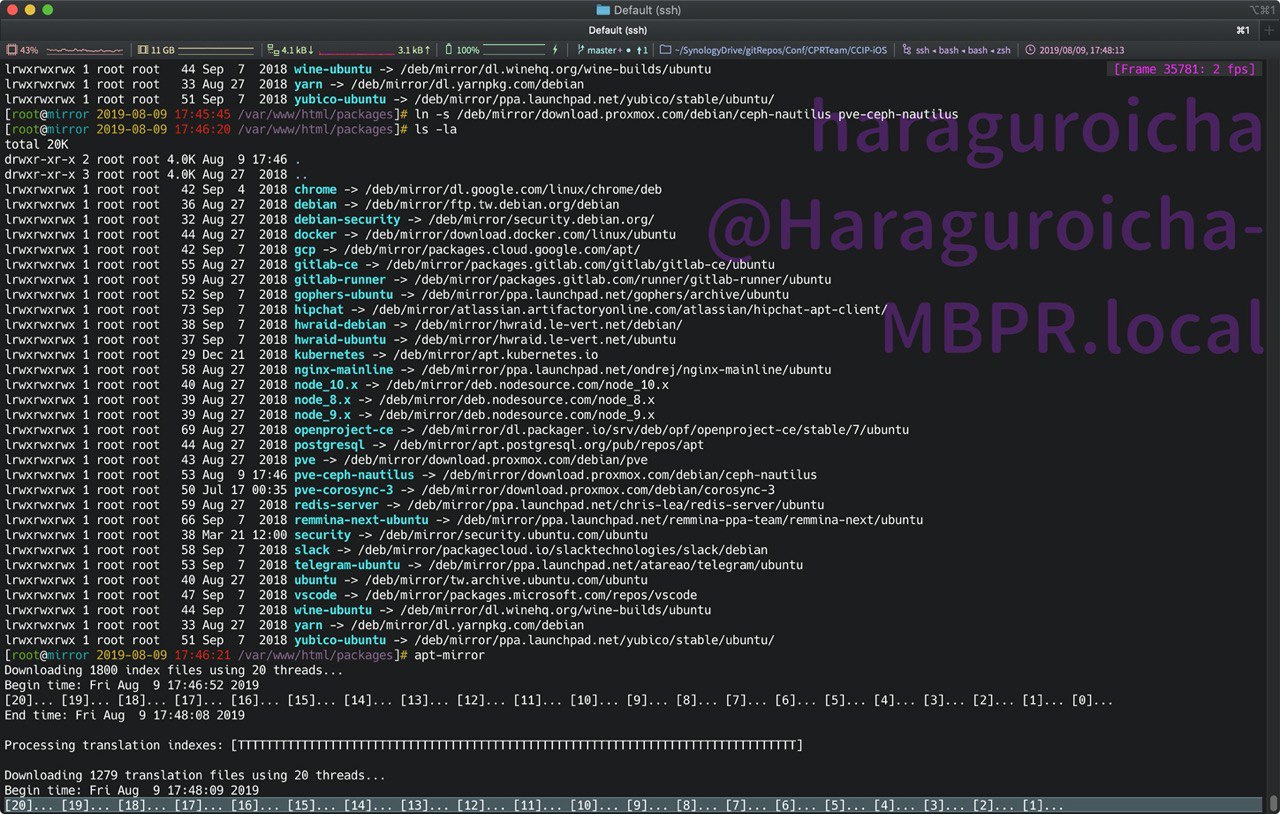Click the ssh bash bash zsh job text
This screenshot has height=814, width=1280.
click(x=963, y=49)
